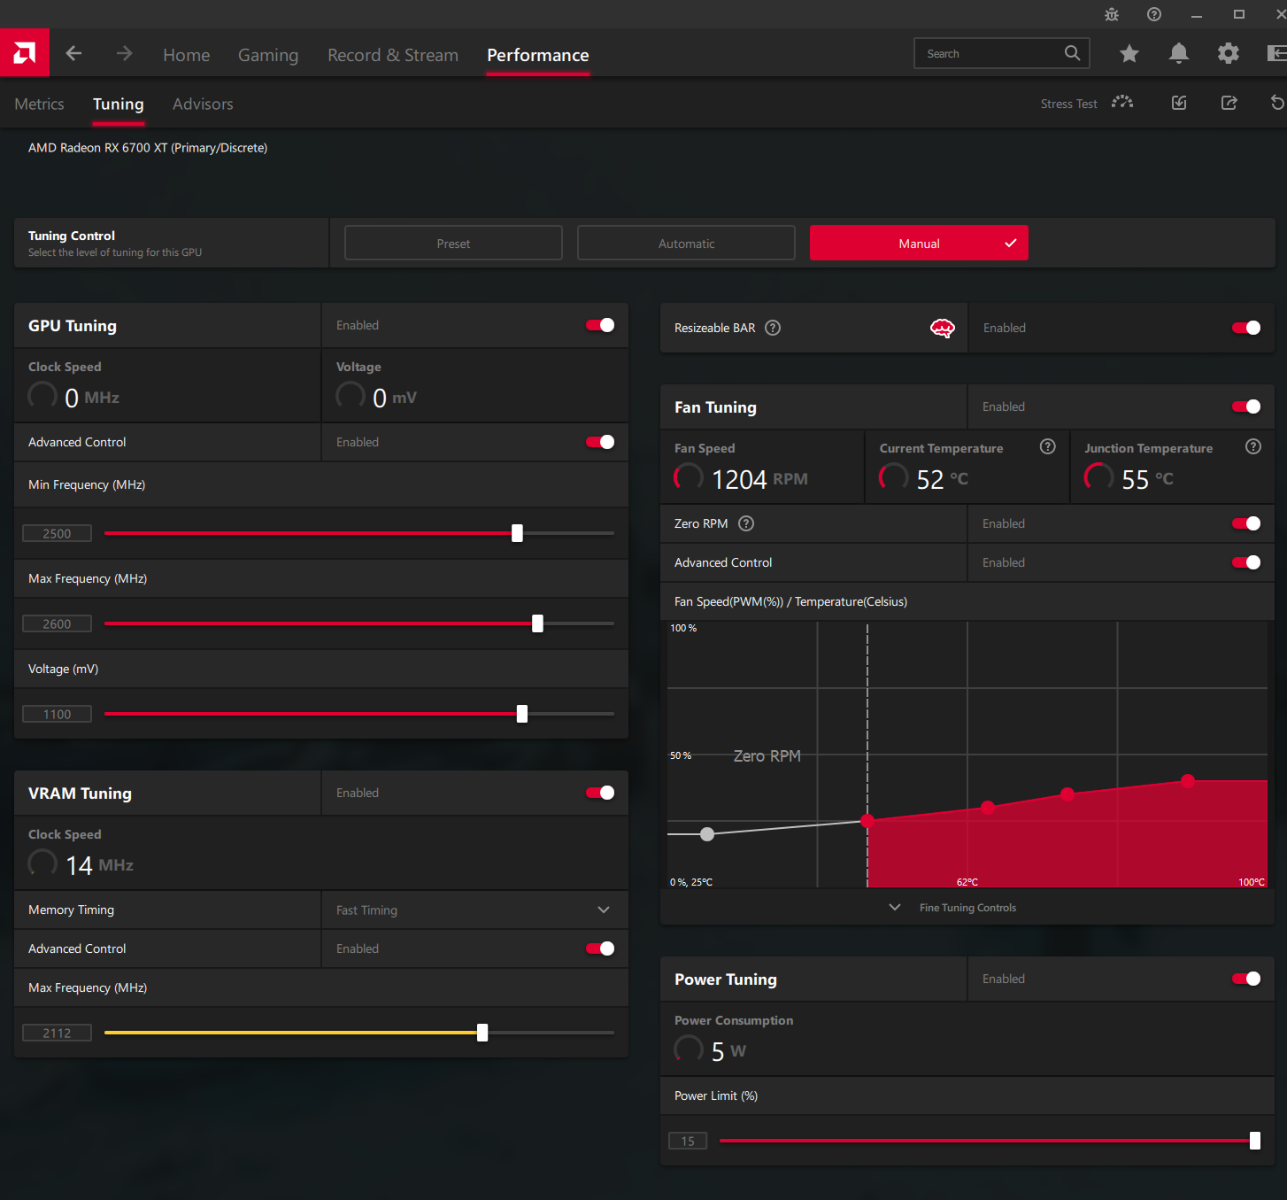Toggle GPU Advanced Control switch
The image size is (1287, 1200).
(600, 442)
